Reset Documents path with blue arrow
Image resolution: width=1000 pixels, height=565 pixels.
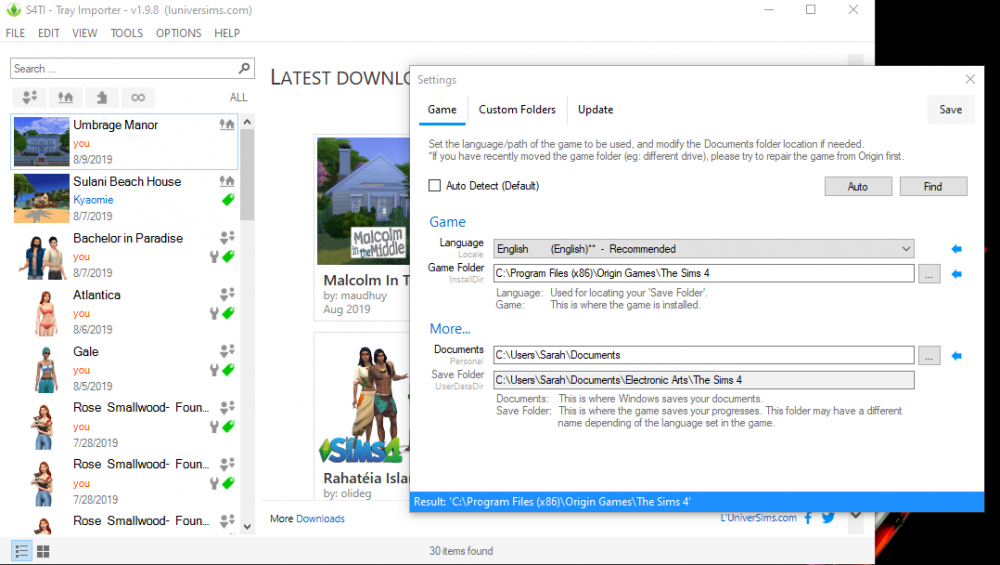pyautogui.click(x=956, y=356)
